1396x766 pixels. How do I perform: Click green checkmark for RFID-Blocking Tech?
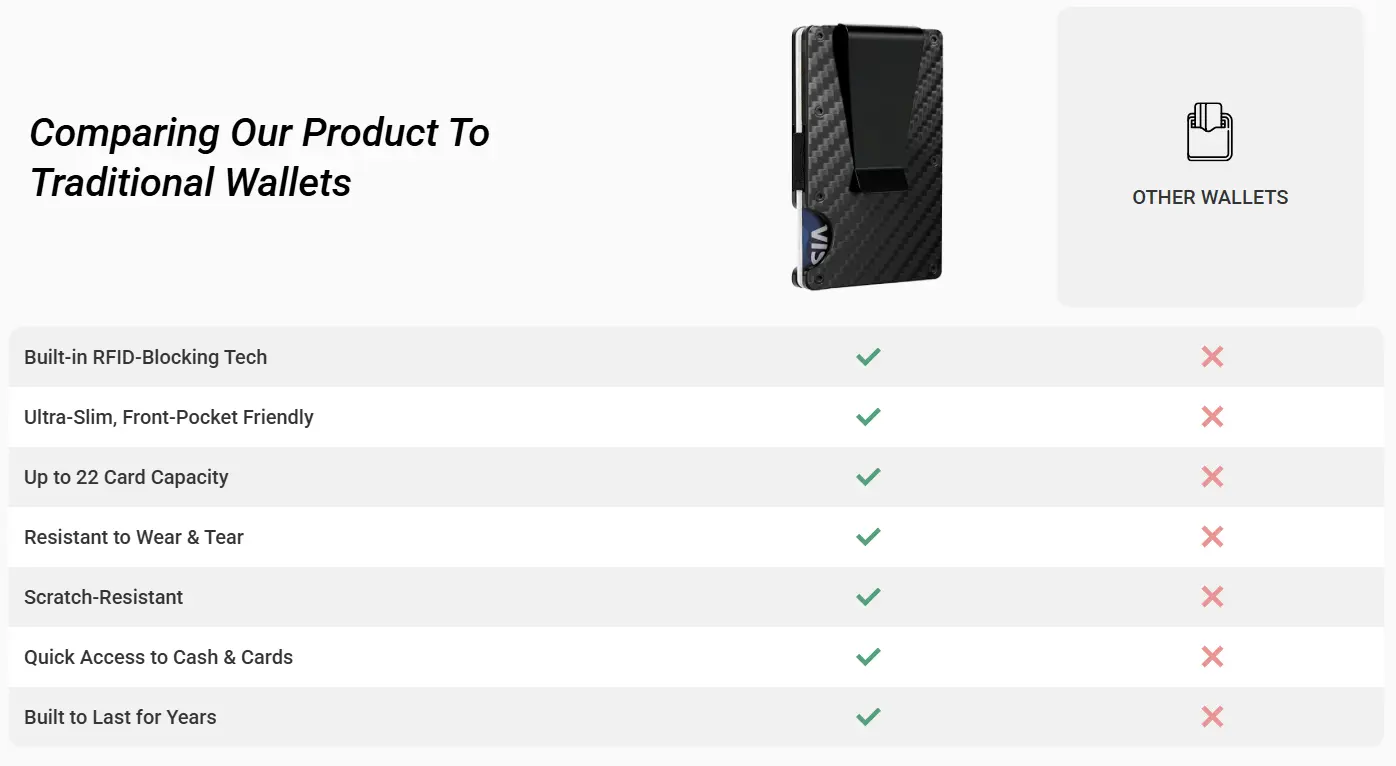[x=868, y=357]
